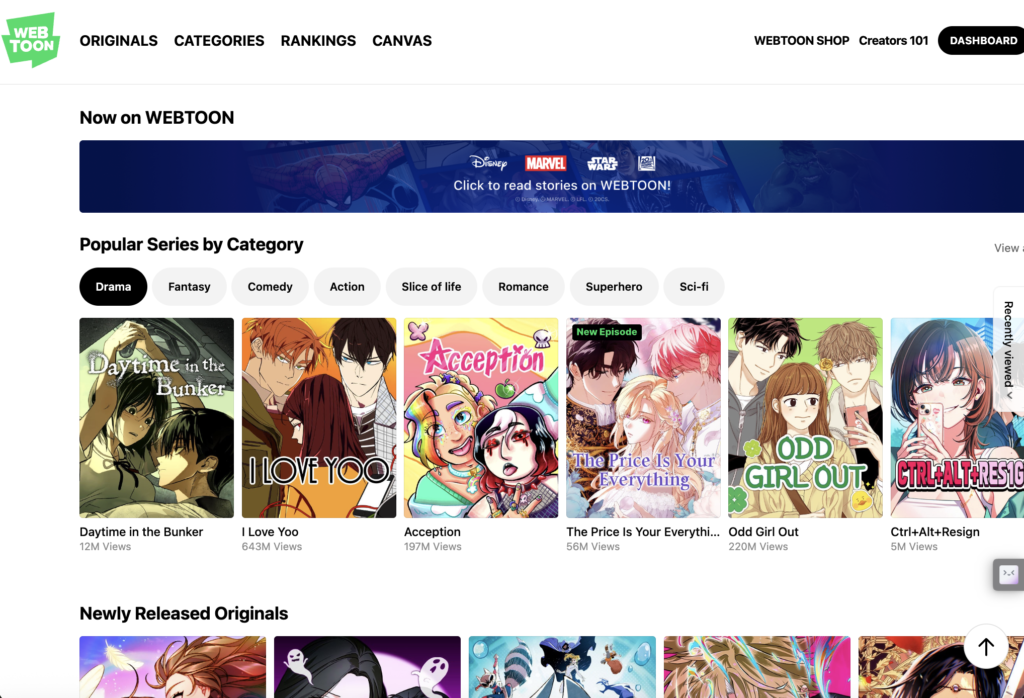Click the New Episode badge

point(606,332)
